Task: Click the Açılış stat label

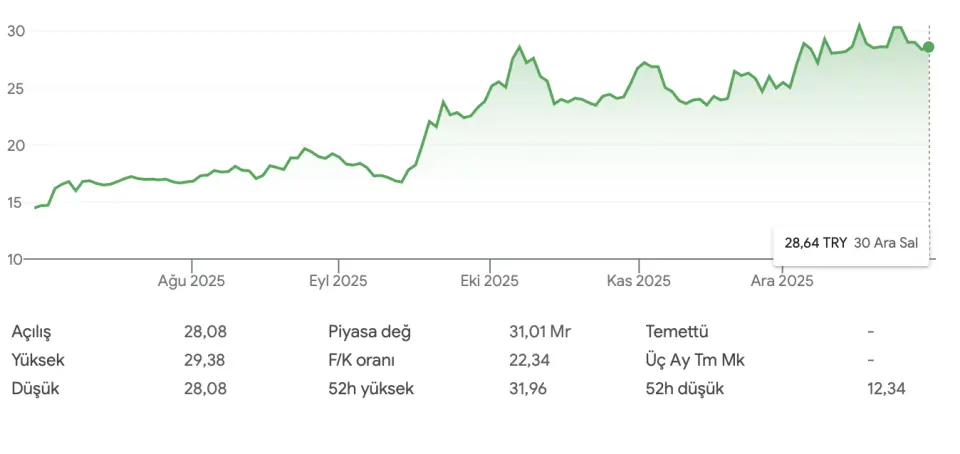Action: click(x=31, y=332)
